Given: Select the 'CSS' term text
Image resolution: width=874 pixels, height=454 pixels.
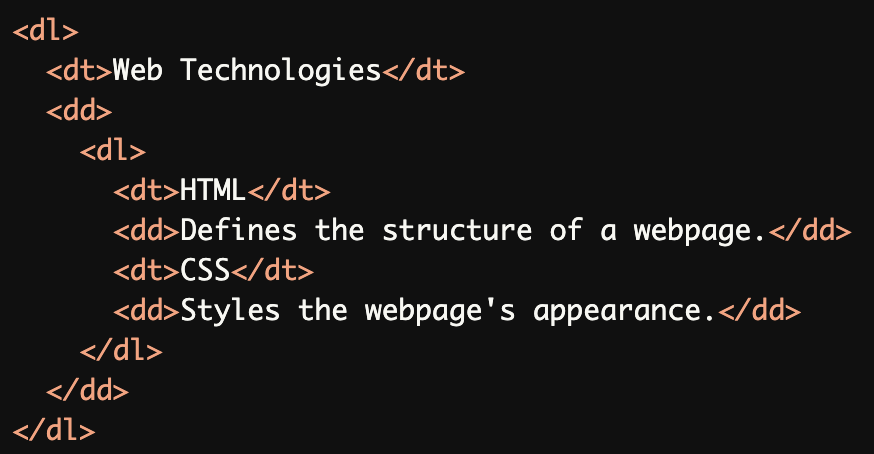Looking at the screenshot, I should pyautogui.click(x=205, y=271).
